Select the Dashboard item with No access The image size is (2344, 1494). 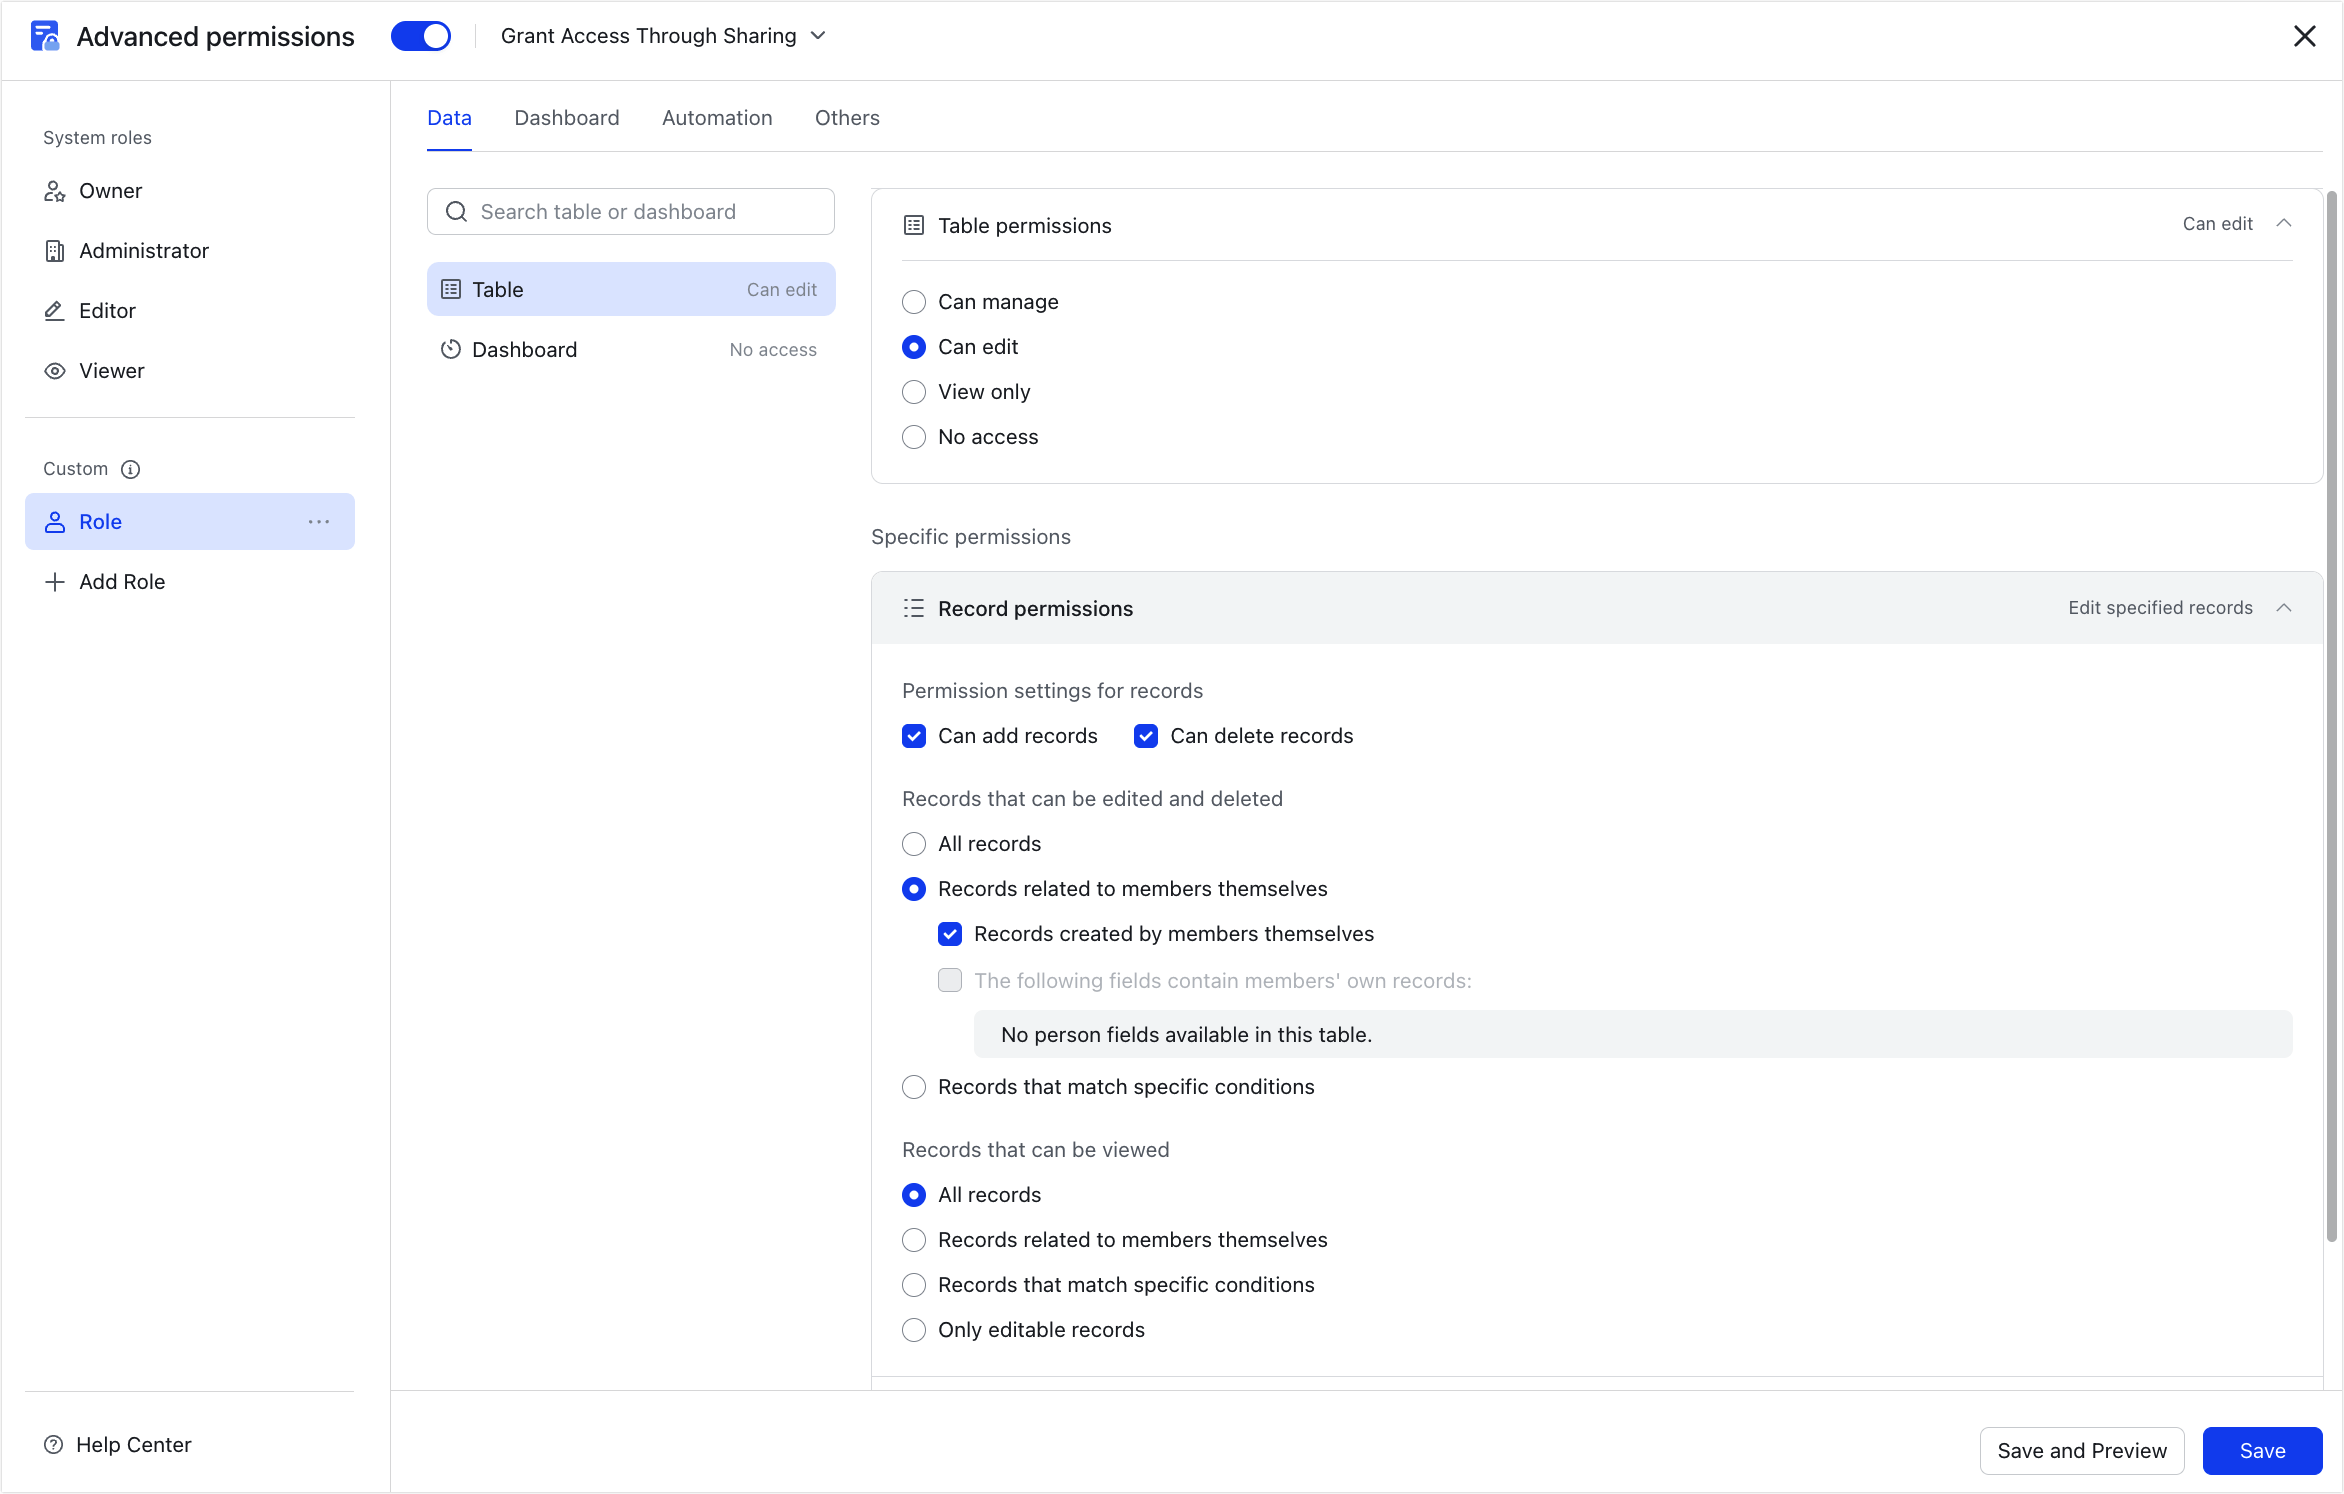[x=631, y=350]
